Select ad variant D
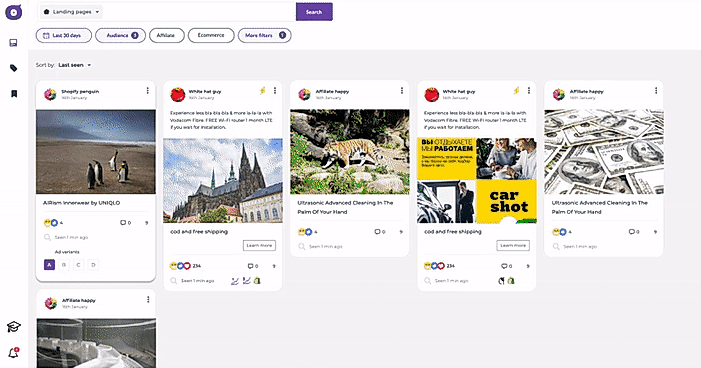The width and height of the screenshot is (701, 368). click(x=93, y=265)
